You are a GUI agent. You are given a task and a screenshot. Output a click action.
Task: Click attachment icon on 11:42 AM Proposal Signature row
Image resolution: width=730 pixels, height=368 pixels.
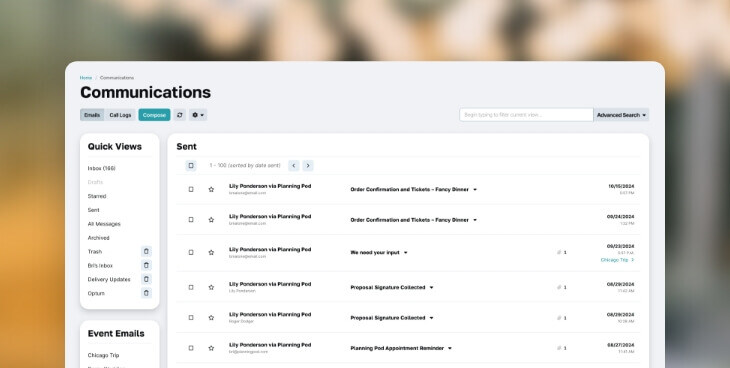tap(559, 287)
